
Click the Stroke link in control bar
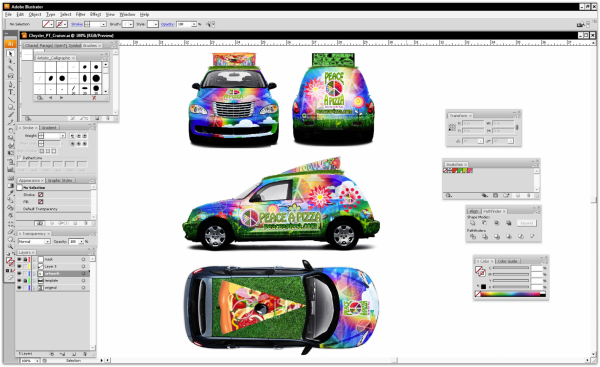point(77,24)
